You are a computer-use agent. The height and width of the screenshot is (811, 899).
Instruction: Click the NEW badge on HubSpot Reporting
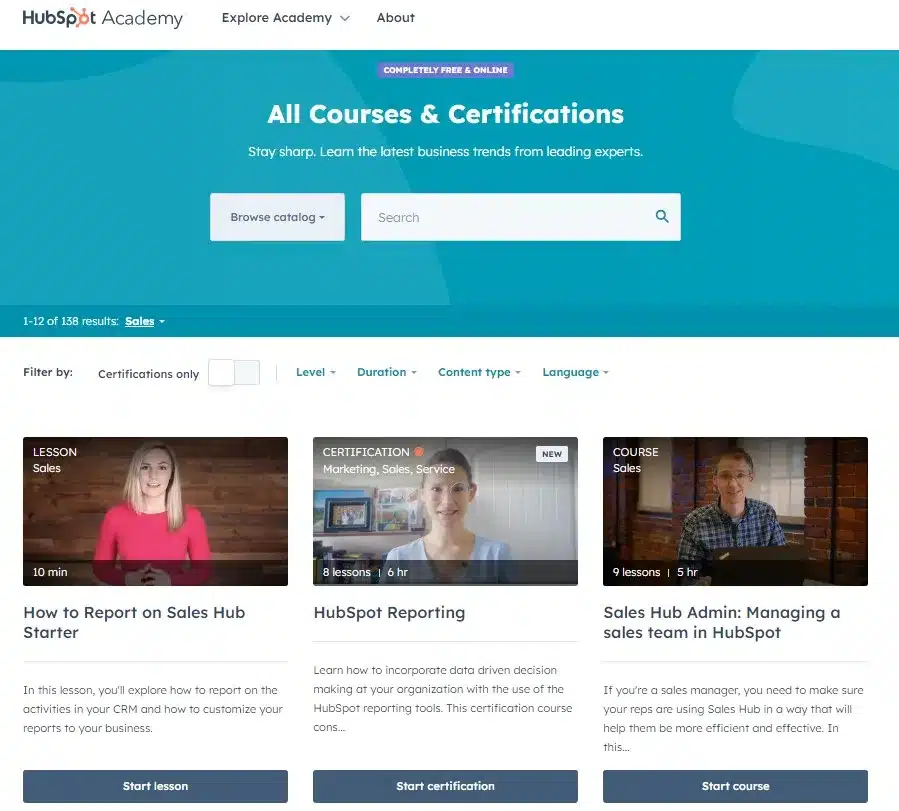click(x=552, y=454)
